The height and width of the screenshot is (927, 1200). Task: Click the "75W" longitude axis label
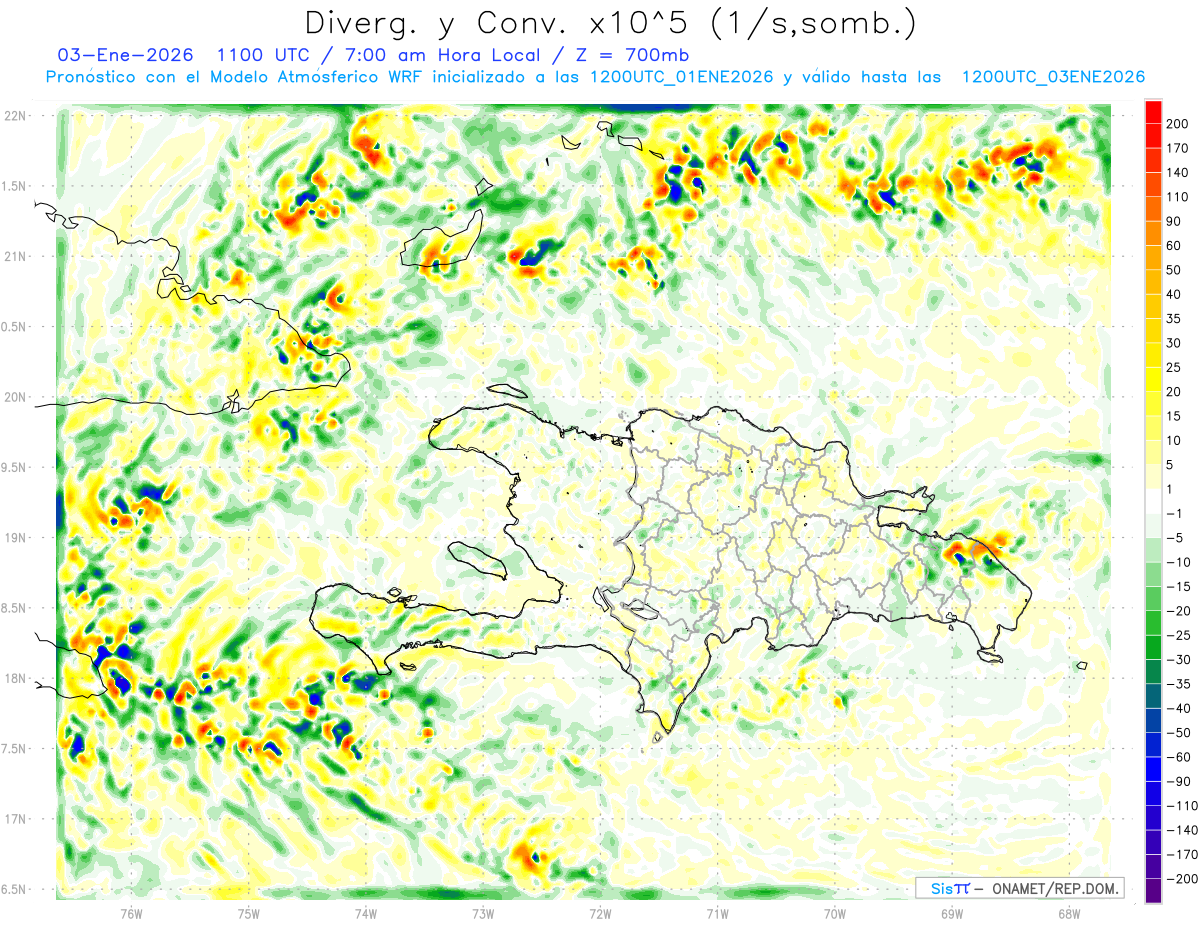pos(249,913)
